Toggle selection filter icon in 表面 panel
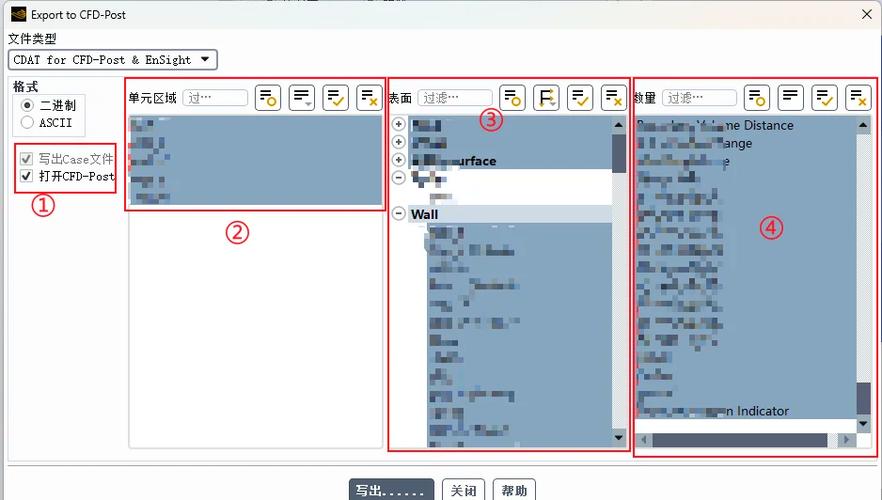Screen dimensions: 882x500 point(512,98)
